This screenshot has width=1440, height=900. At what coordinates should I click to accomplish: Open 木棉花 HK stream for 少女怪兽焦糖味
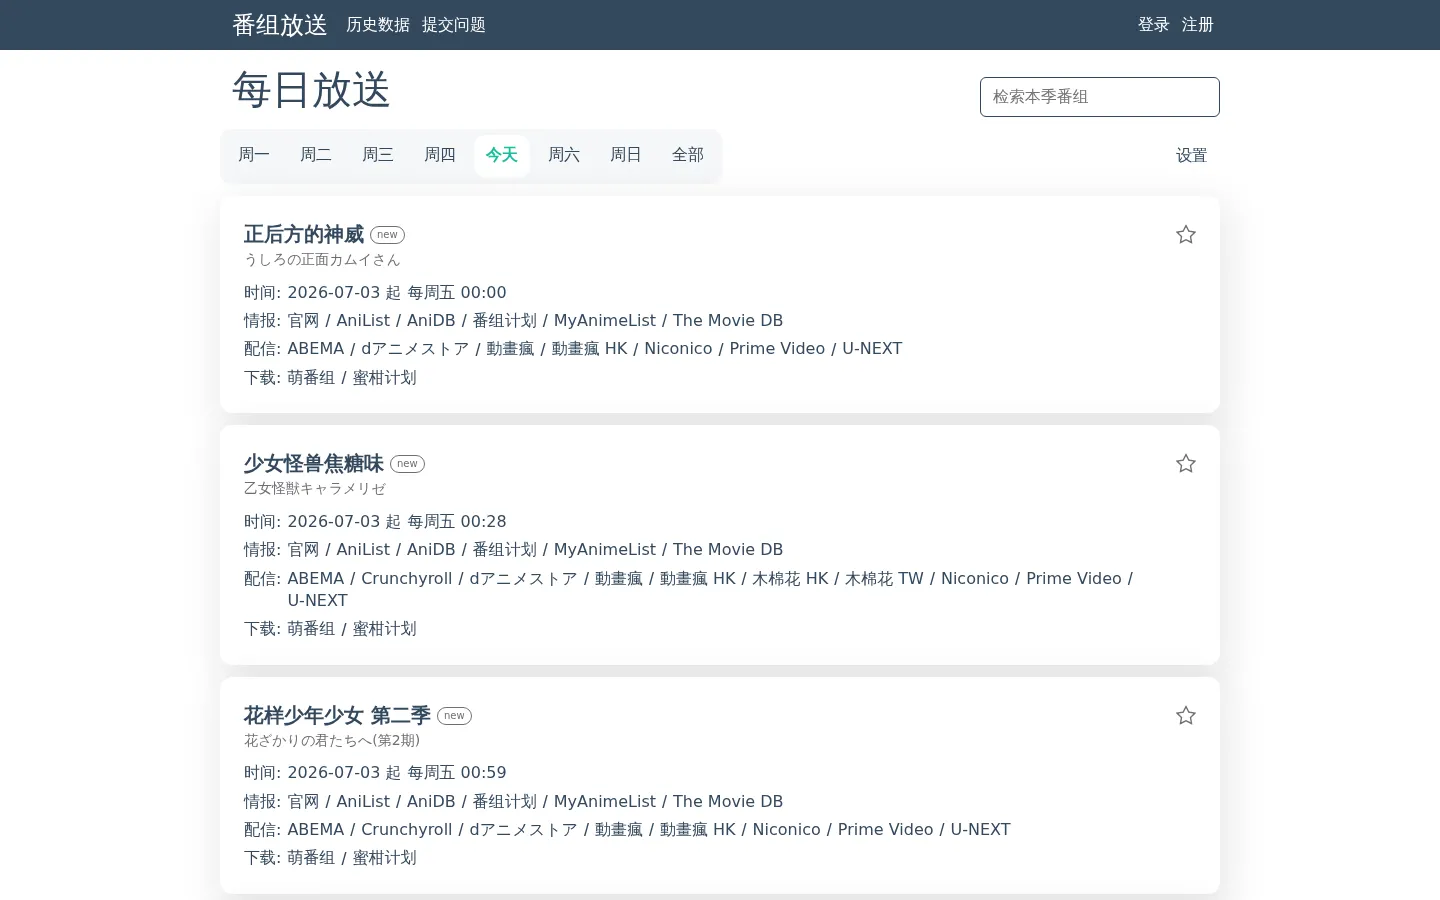tap(791, 579)
